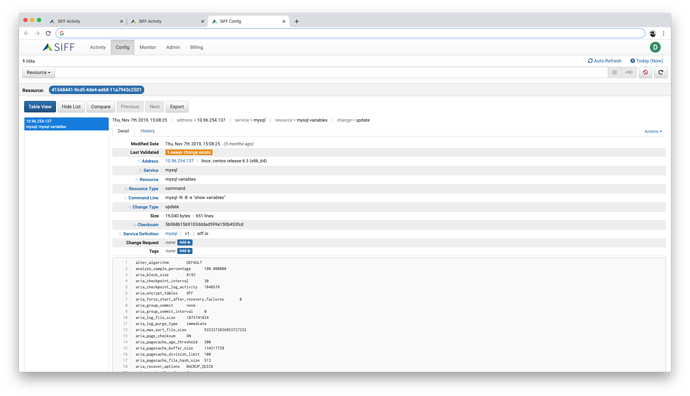Image resolution: width=690 pixels, height=396 pixels.
Task: Click the magnifier icon beside Command Line
Action: [125, 198]
